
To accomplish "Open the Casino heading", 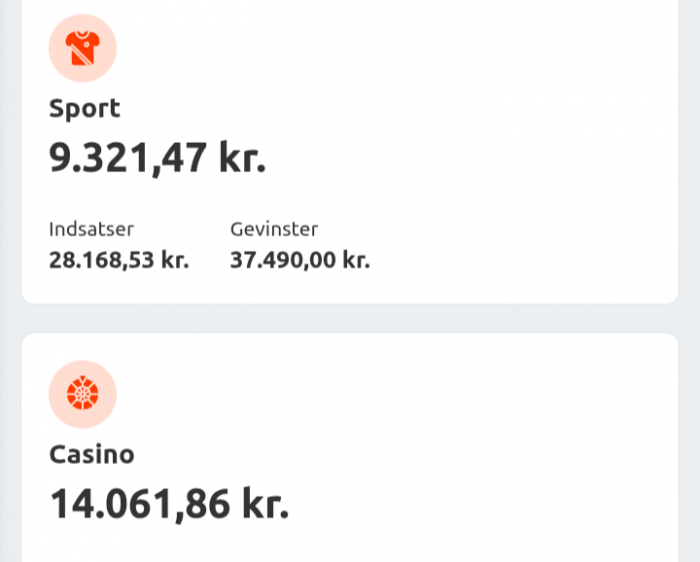I will 92,454.
